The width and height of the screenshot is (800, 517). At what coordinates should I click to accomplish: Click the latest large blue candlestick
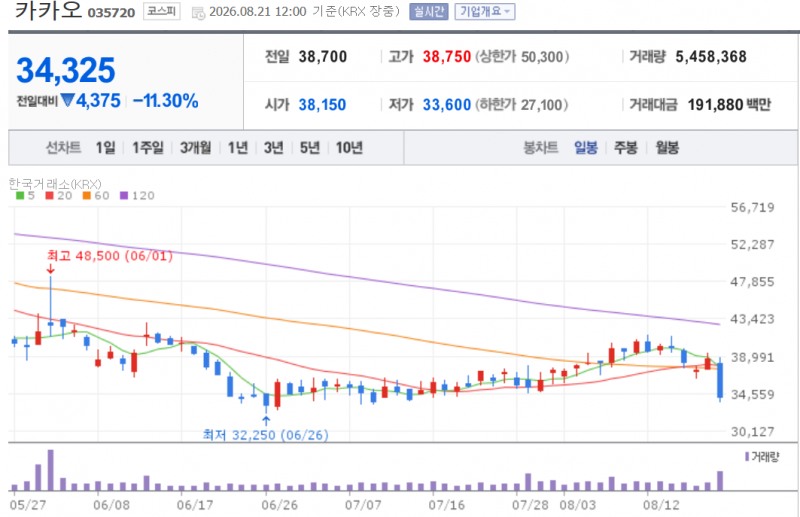[x=720, y=380]
